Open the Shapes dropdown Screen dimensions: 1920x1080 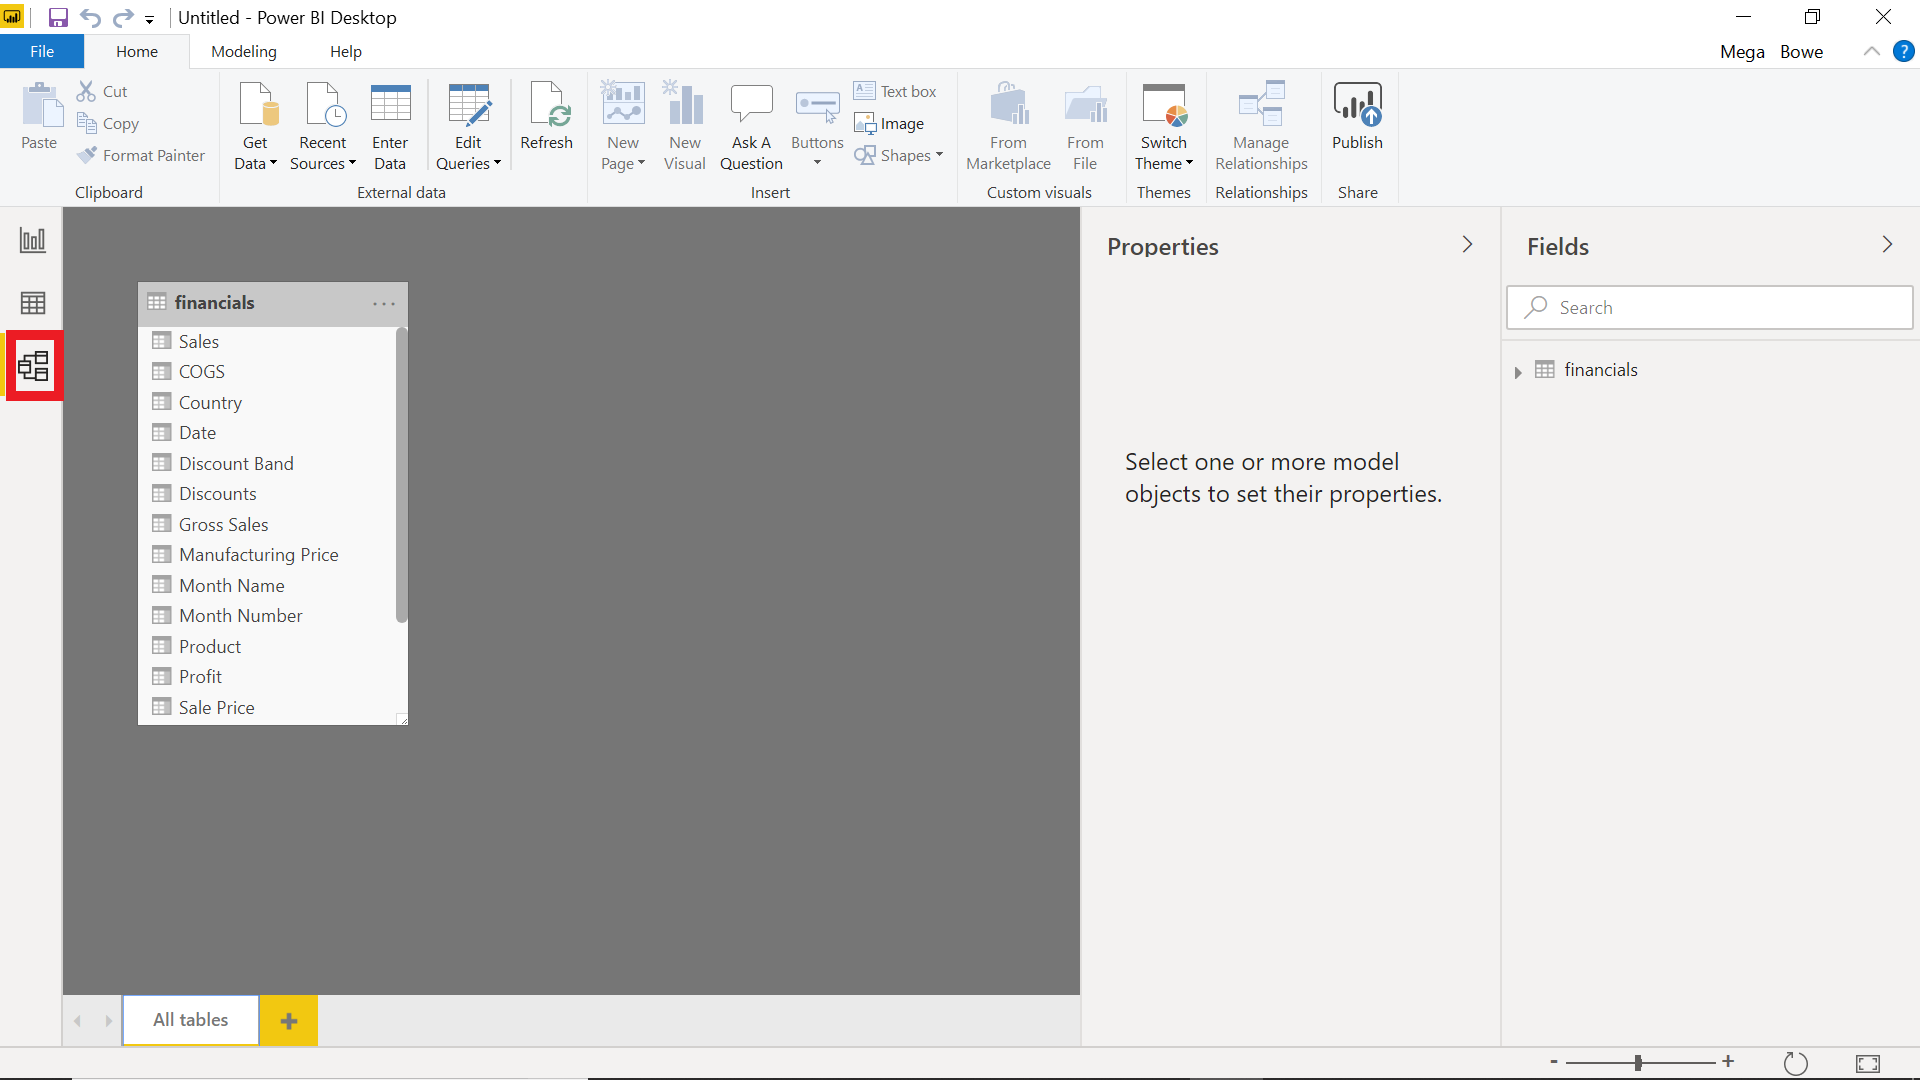coord(898,155)
